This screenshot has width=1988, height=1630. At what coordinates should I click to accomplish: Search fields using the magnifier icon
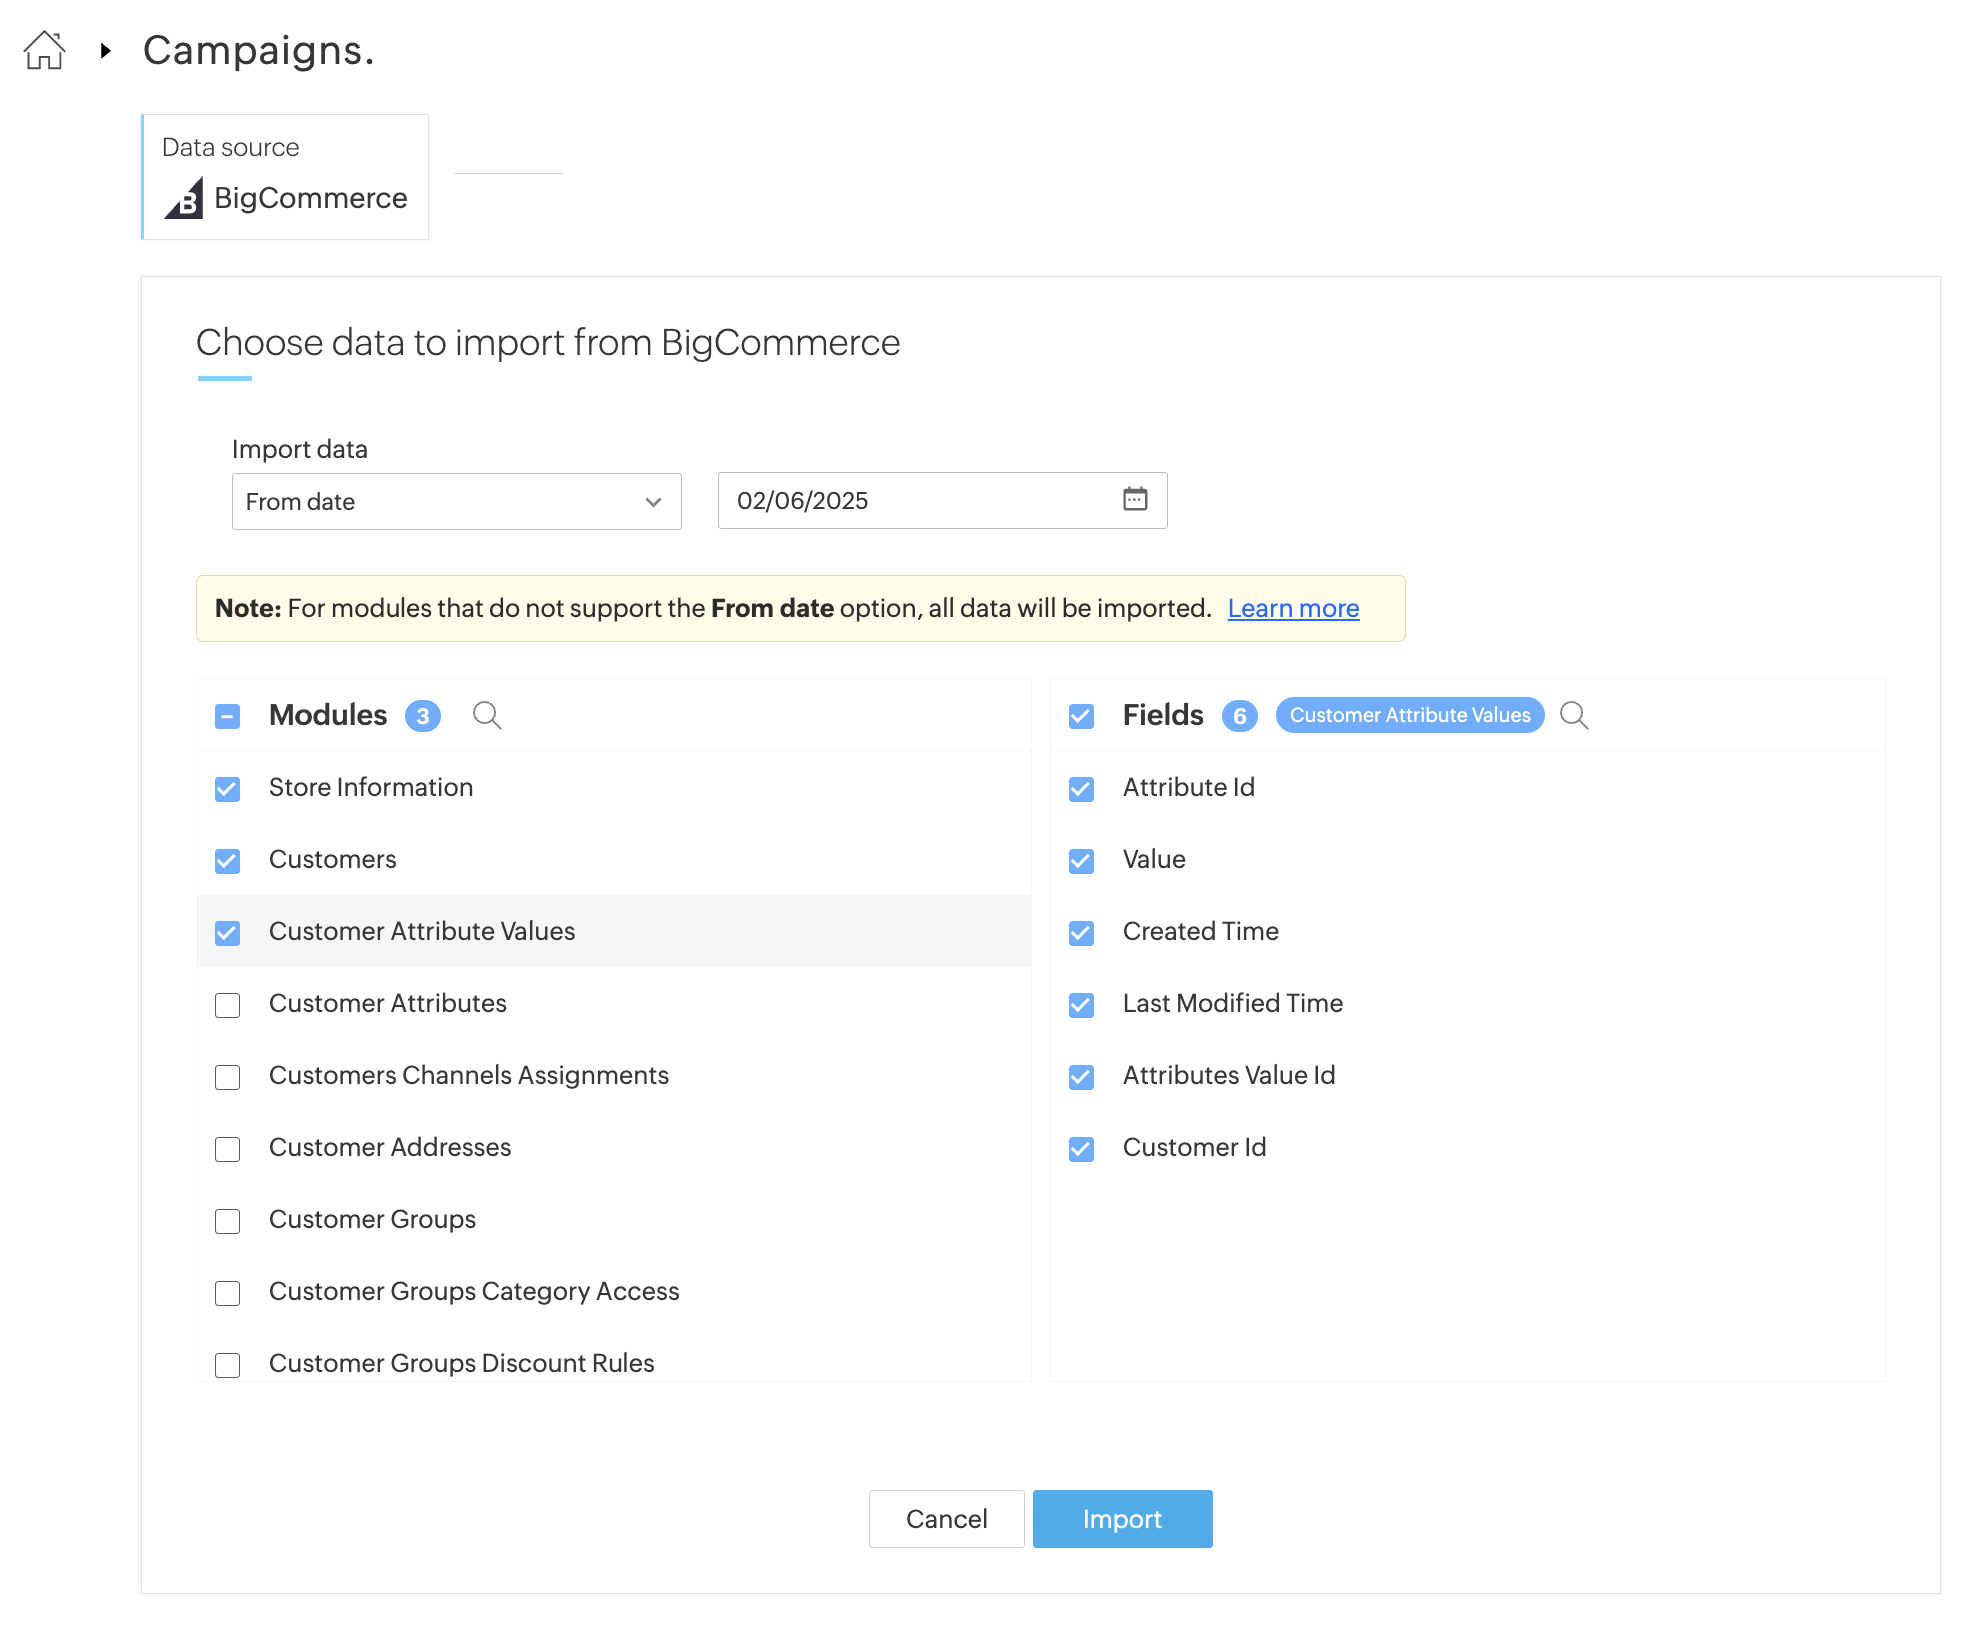click(1574, 715)
